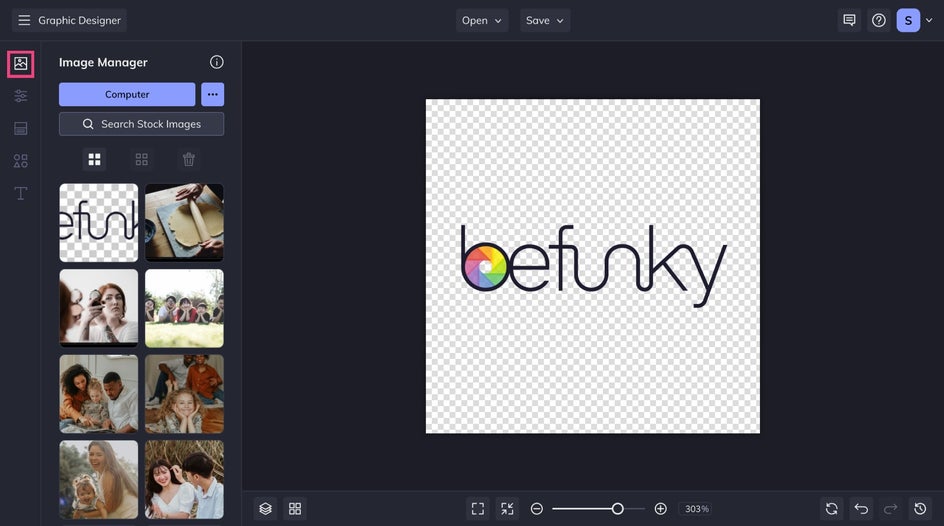Open the feedback comment icon
This screenshot has width=944, height=526.
point(849,20)
